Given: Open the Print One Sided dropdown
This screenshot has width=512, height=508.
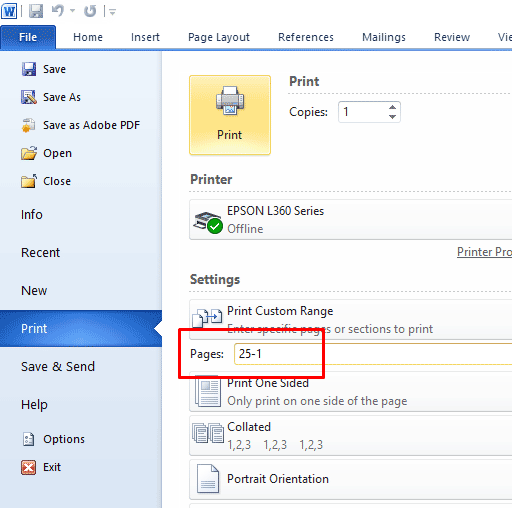Looking at the screenshot, I should [x=351, y=392].
